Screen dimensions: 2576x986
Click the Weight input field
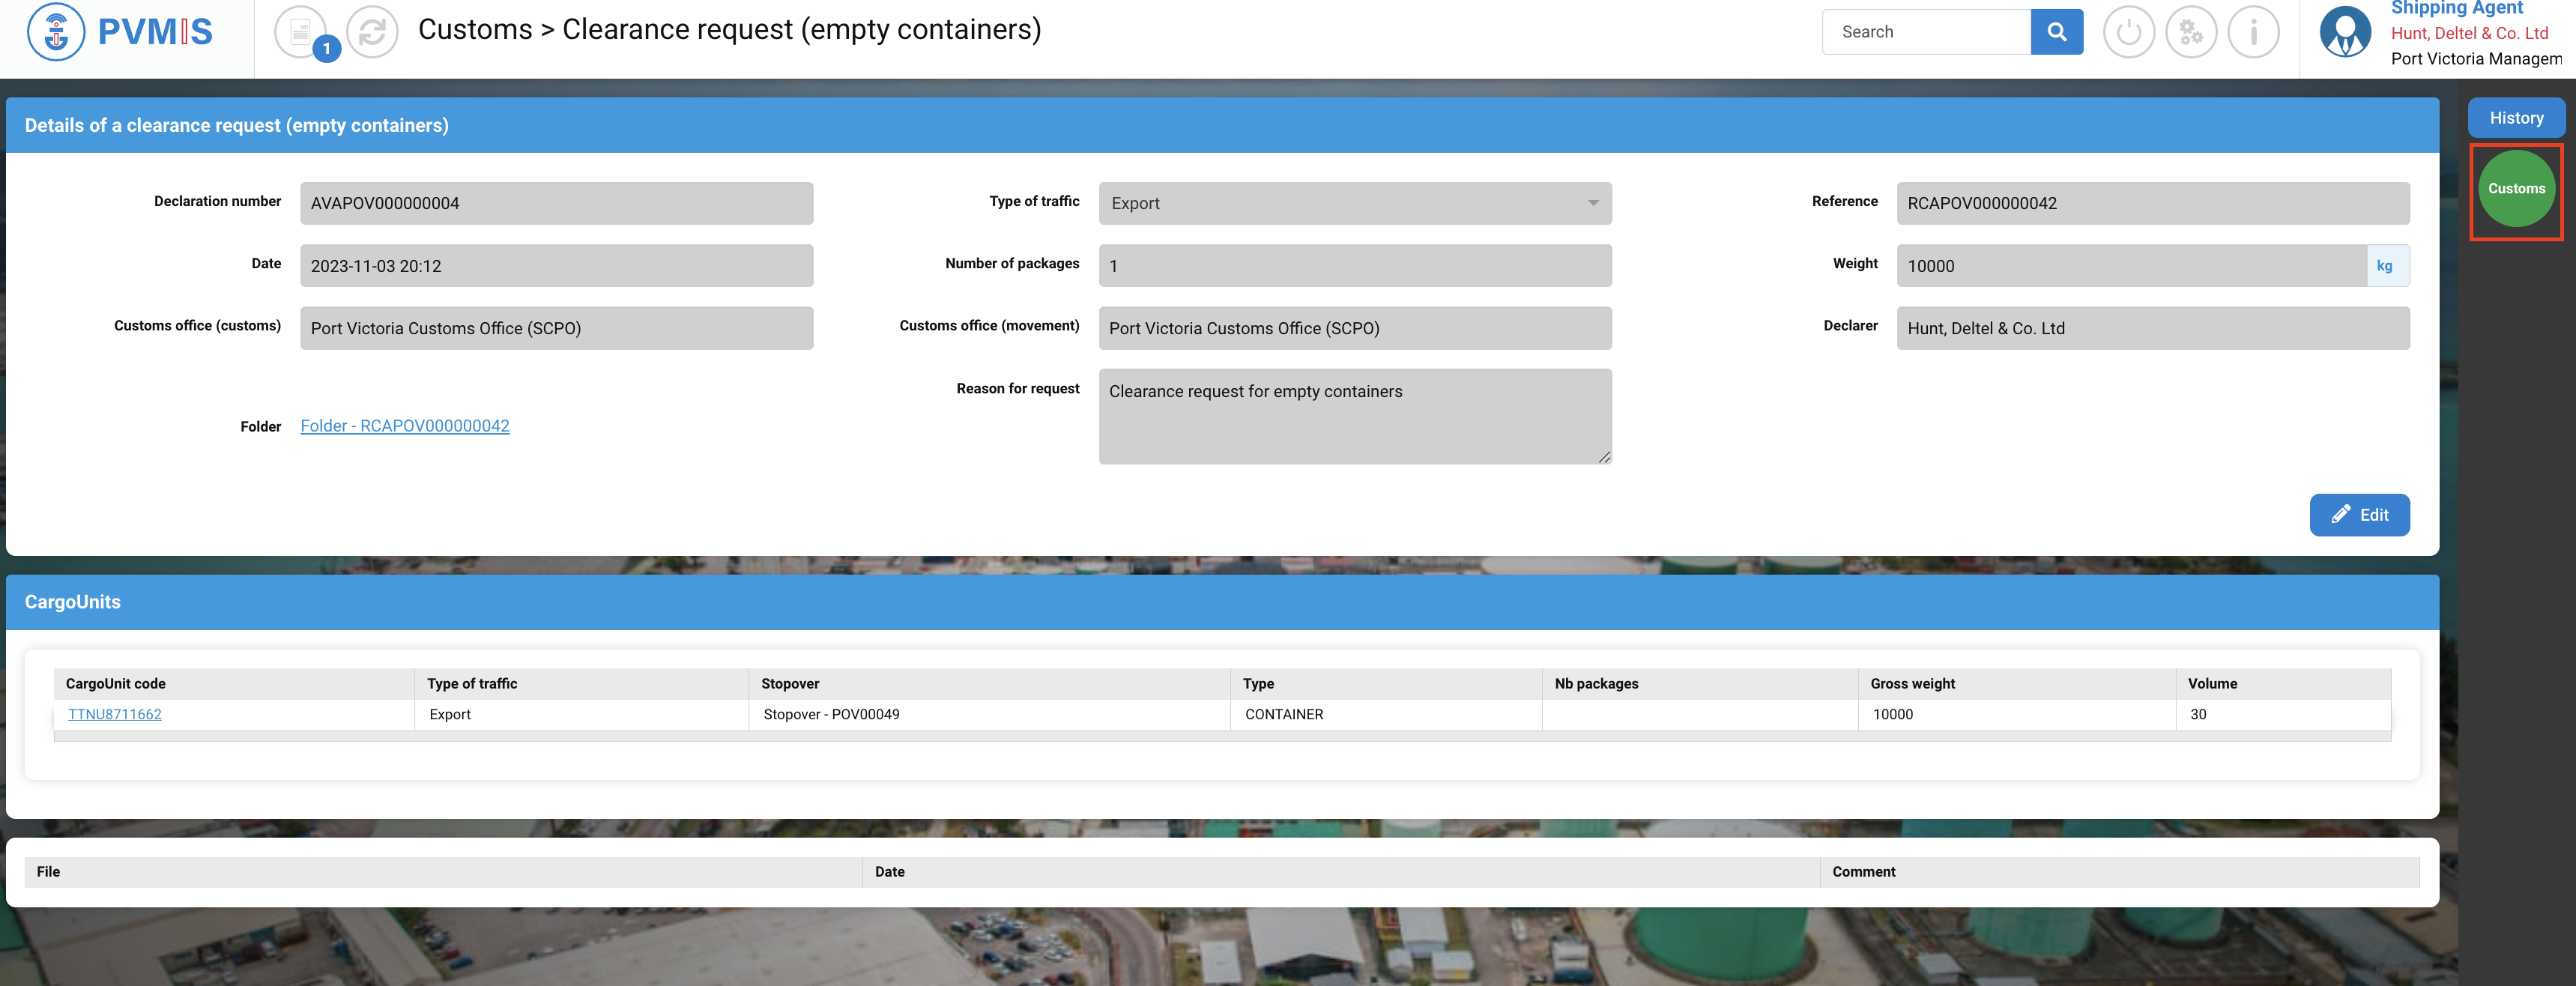click(x=2130, y=266)
